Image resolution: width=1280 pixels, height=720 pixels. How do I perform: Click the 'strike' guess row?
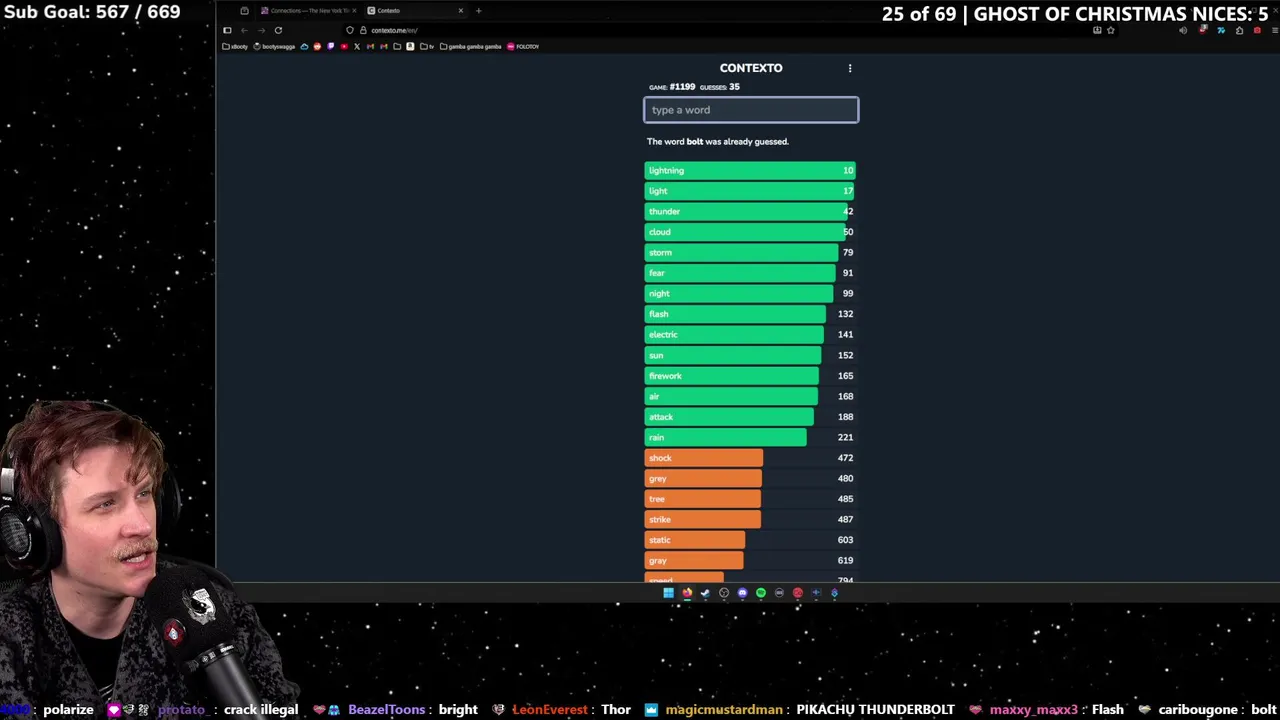750,519
